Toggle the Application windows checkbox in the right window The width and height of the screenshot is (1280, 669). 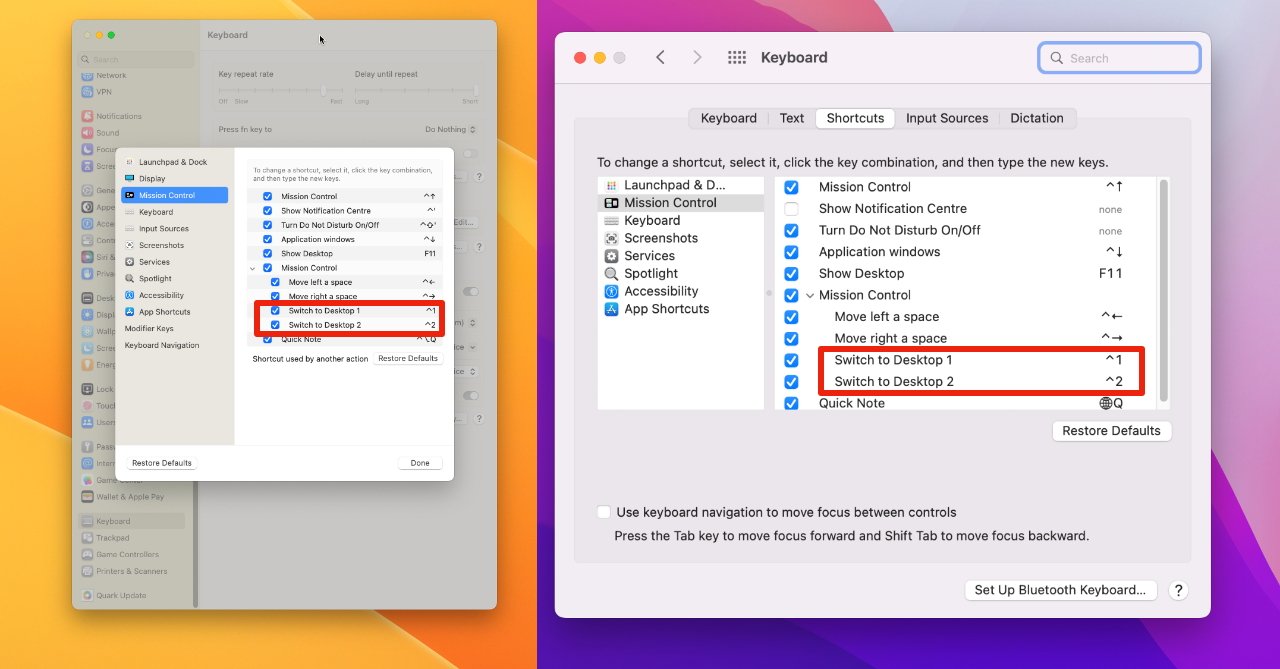pos(791,252)
